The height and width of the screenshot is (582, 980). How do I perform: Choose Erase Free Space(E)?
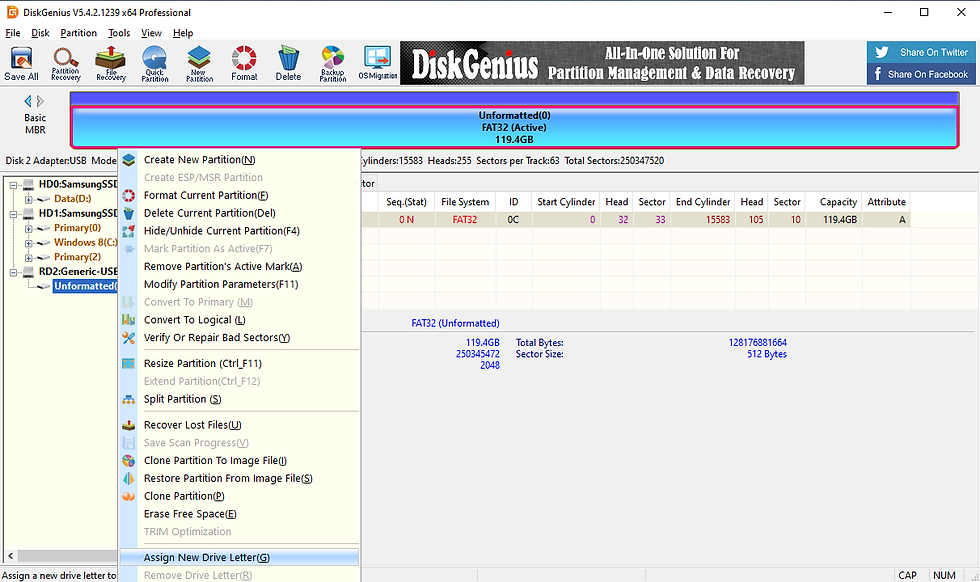[239, 514]
